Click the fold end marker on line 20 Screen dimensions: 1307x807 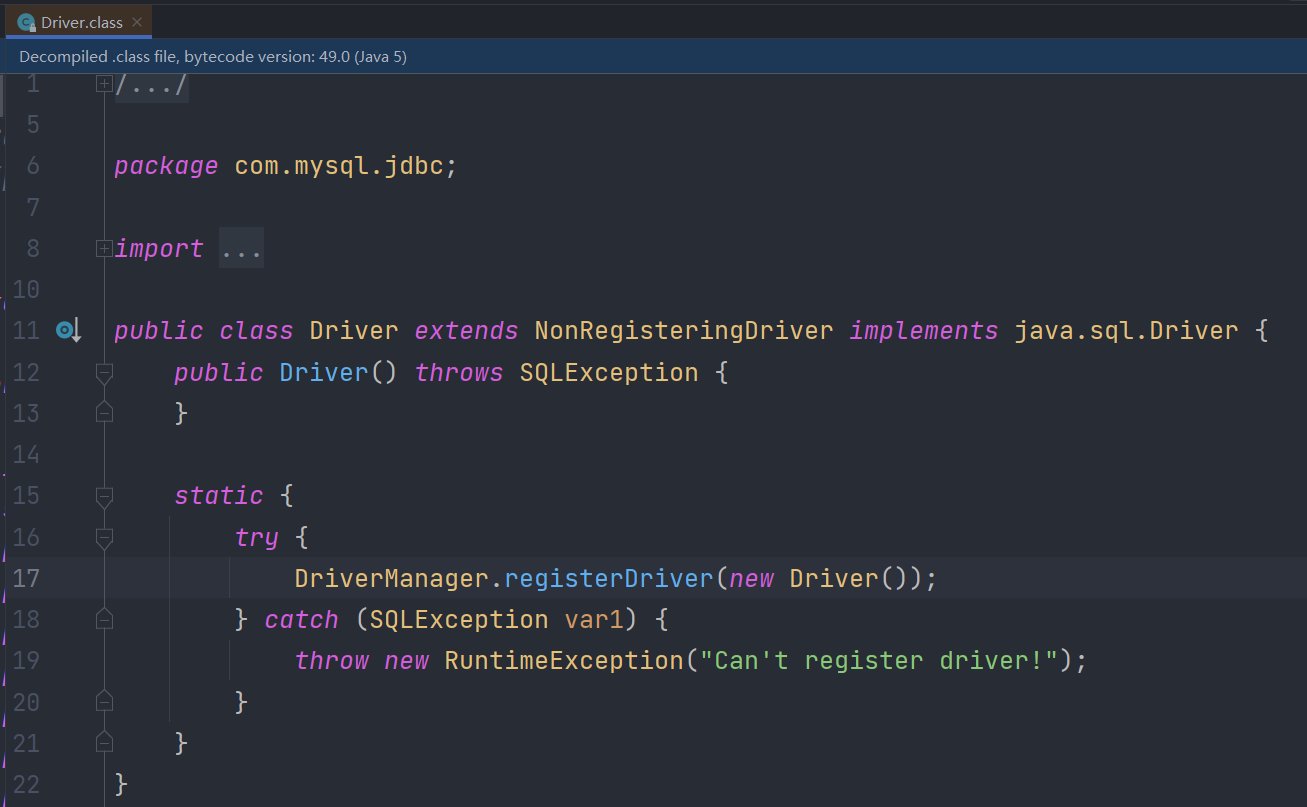coord(104,702)
